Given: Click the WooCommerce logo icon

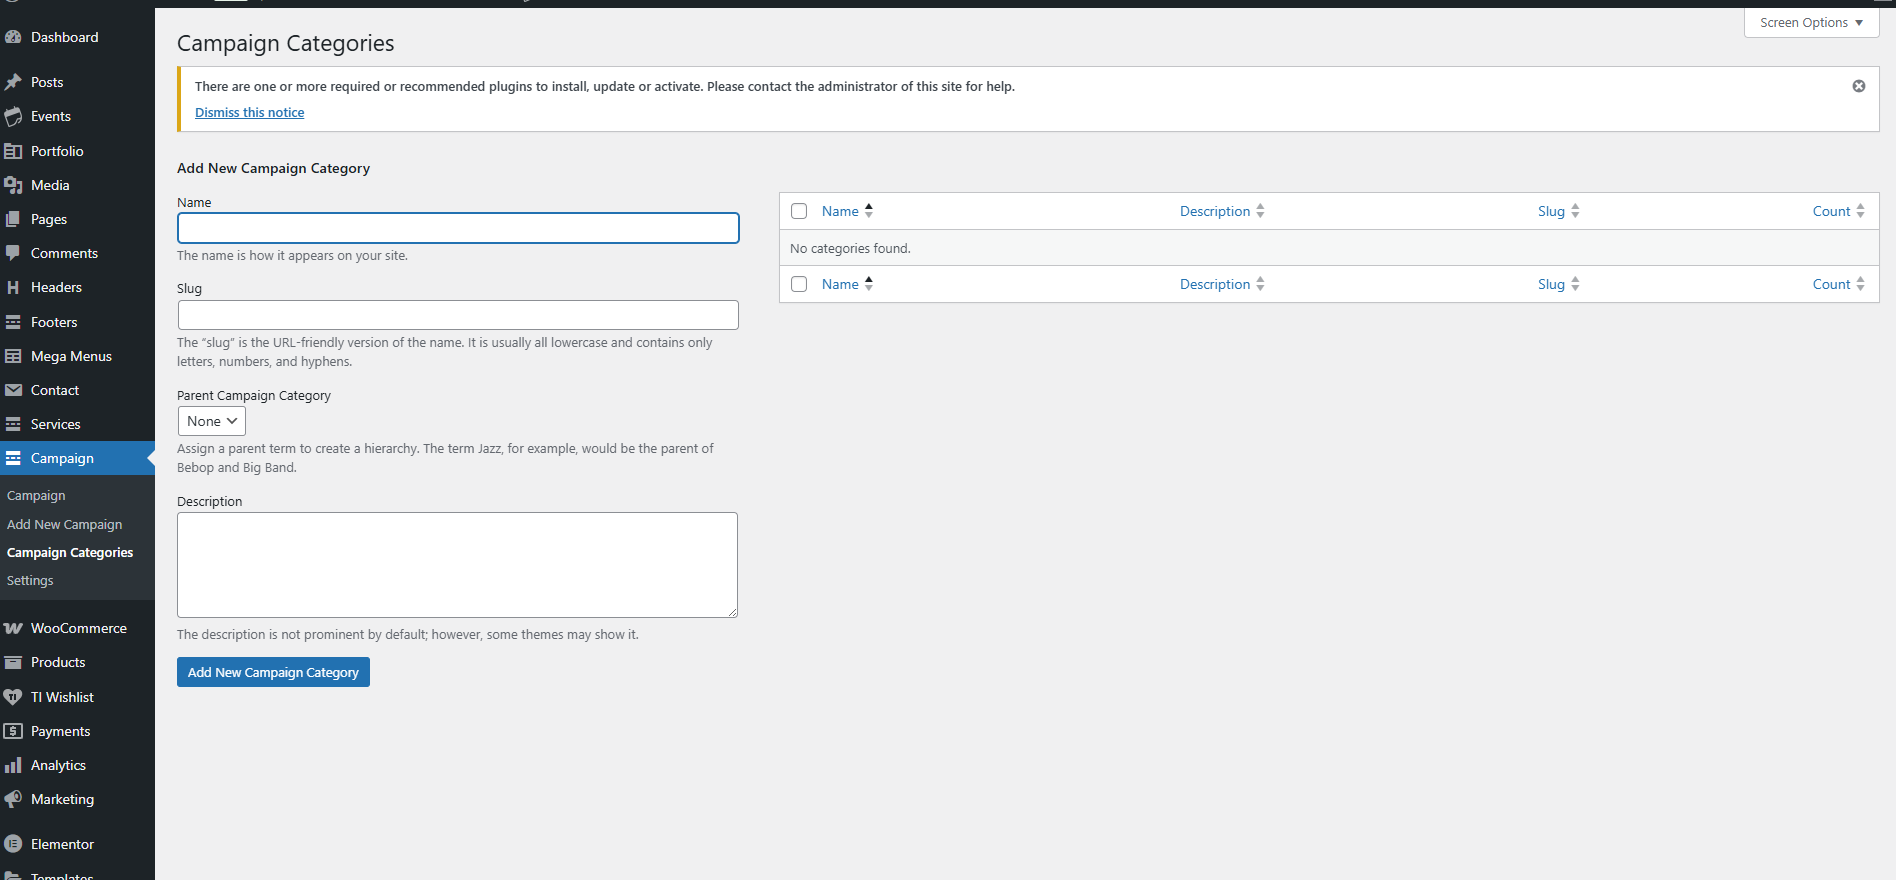Looking at the screenshot, I should coord(13,628).
